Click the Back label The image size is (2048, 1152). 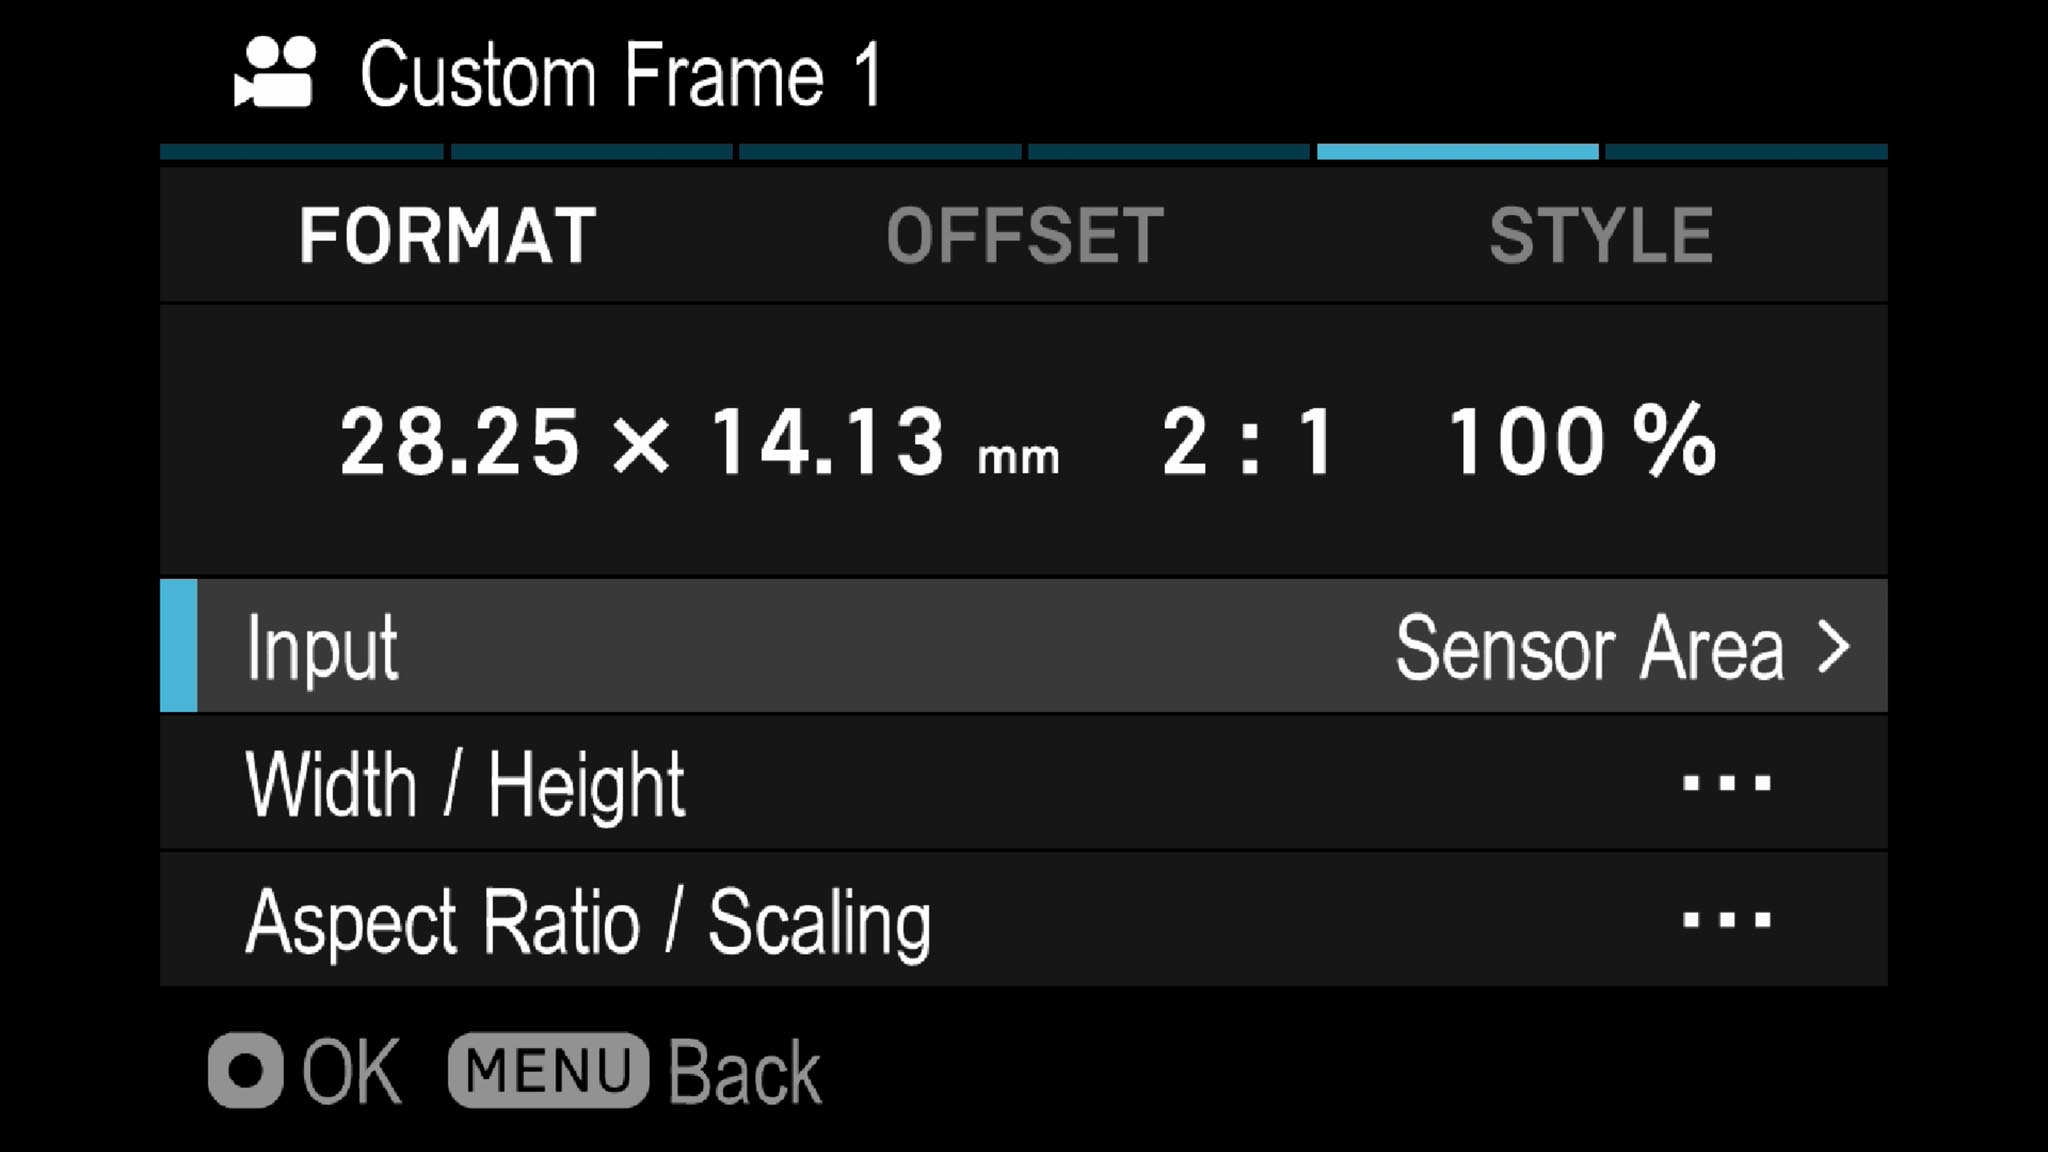[x=744, y=1072]
